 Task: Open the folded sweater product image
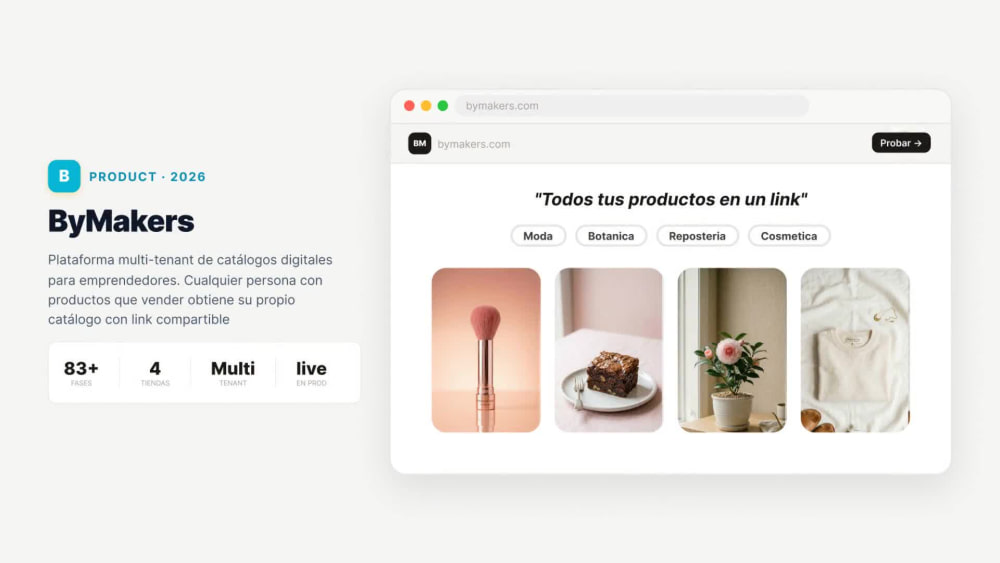click(x=855, y=350)
